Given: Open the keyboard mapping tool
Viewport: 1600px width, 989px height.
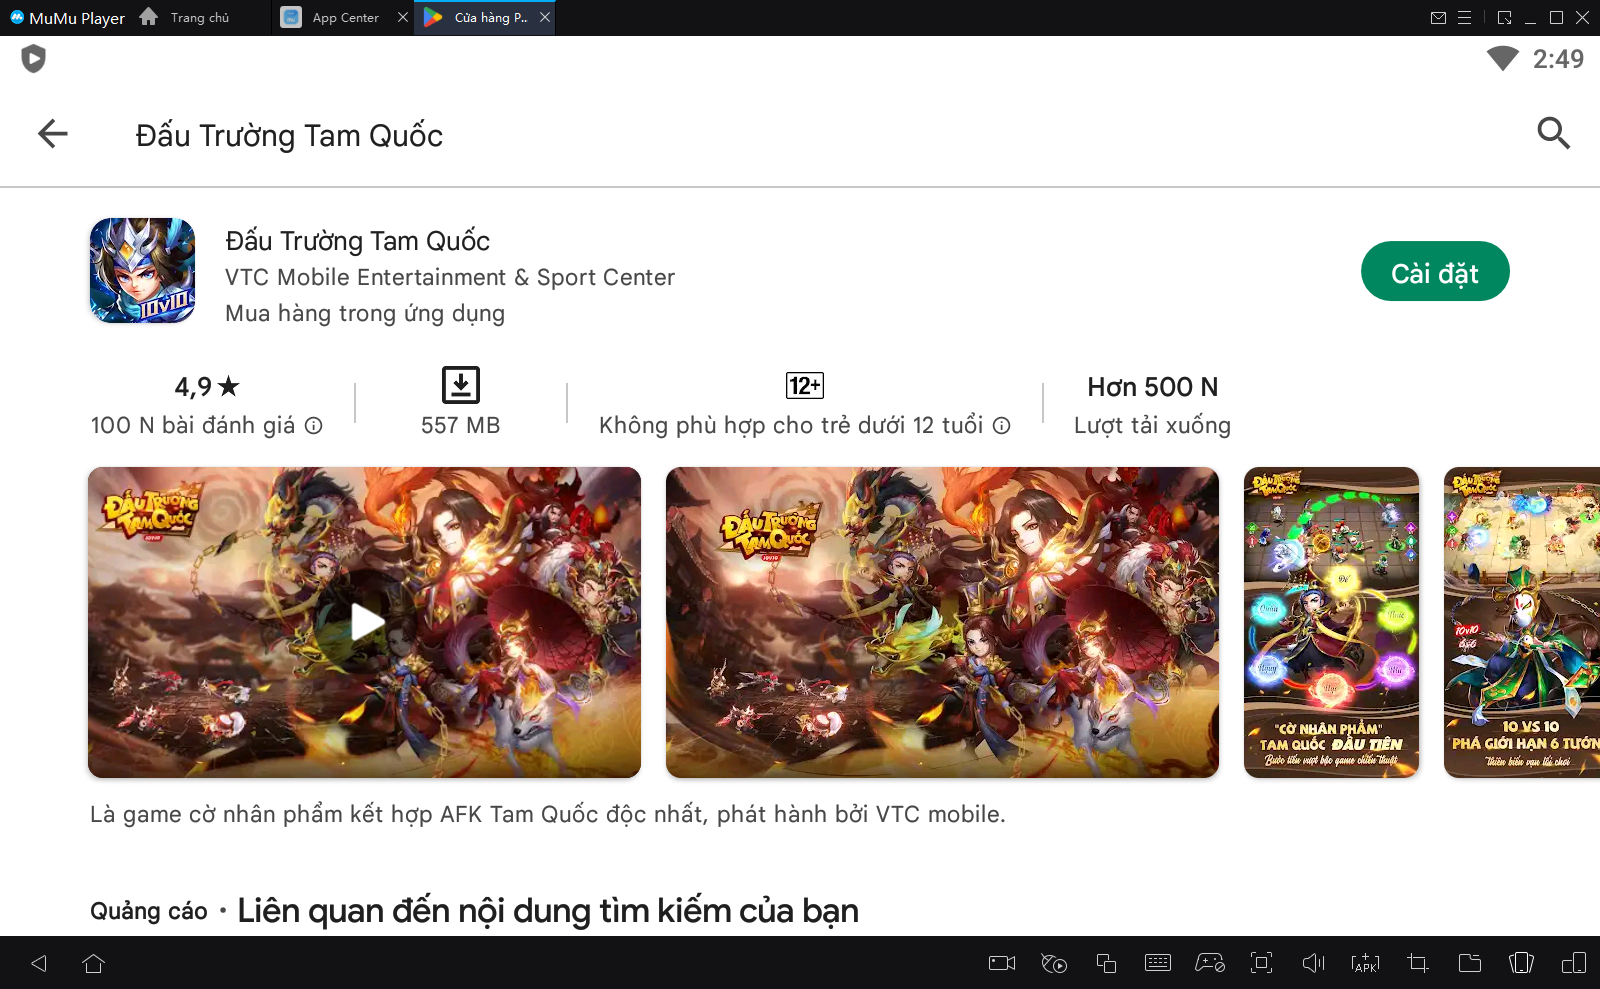Looking at the screenshot, I should pos(1157,963).
